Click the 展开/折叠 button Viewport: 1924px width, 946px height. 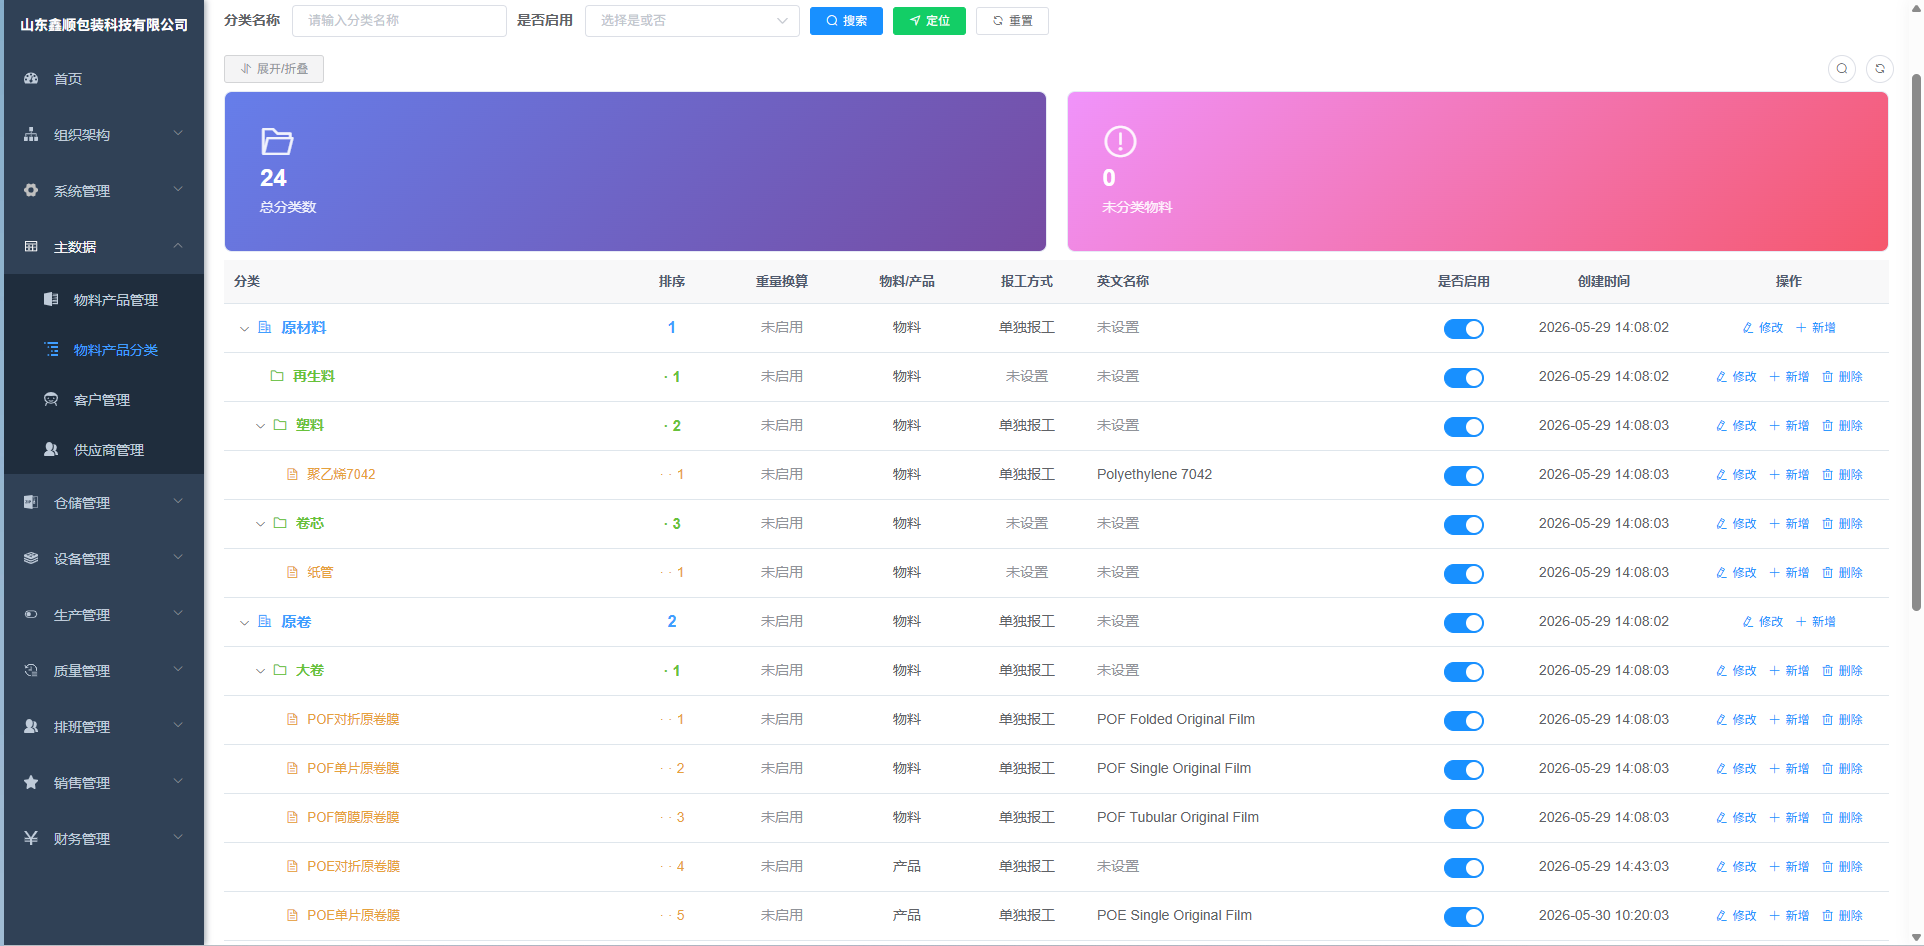(274, 69)
